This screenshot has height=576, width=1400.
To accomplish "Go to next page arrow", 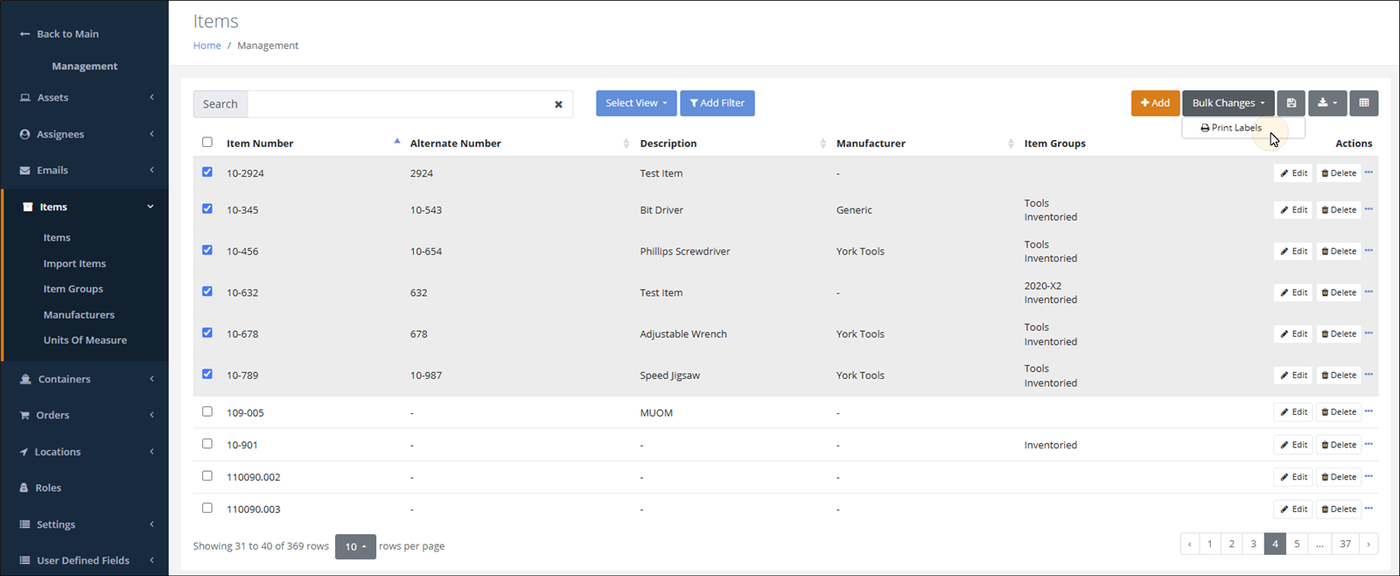I will pyautogui.click(x=1369, y=544).
